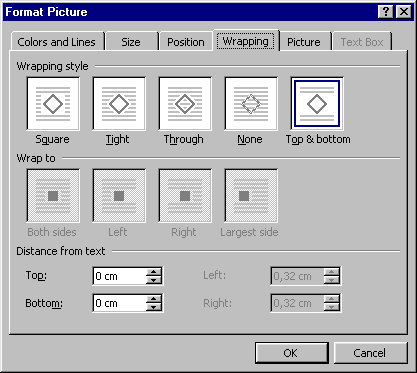The image size is (417, 373).
Task: Confirm with the OK button
Action: point(292,353)
